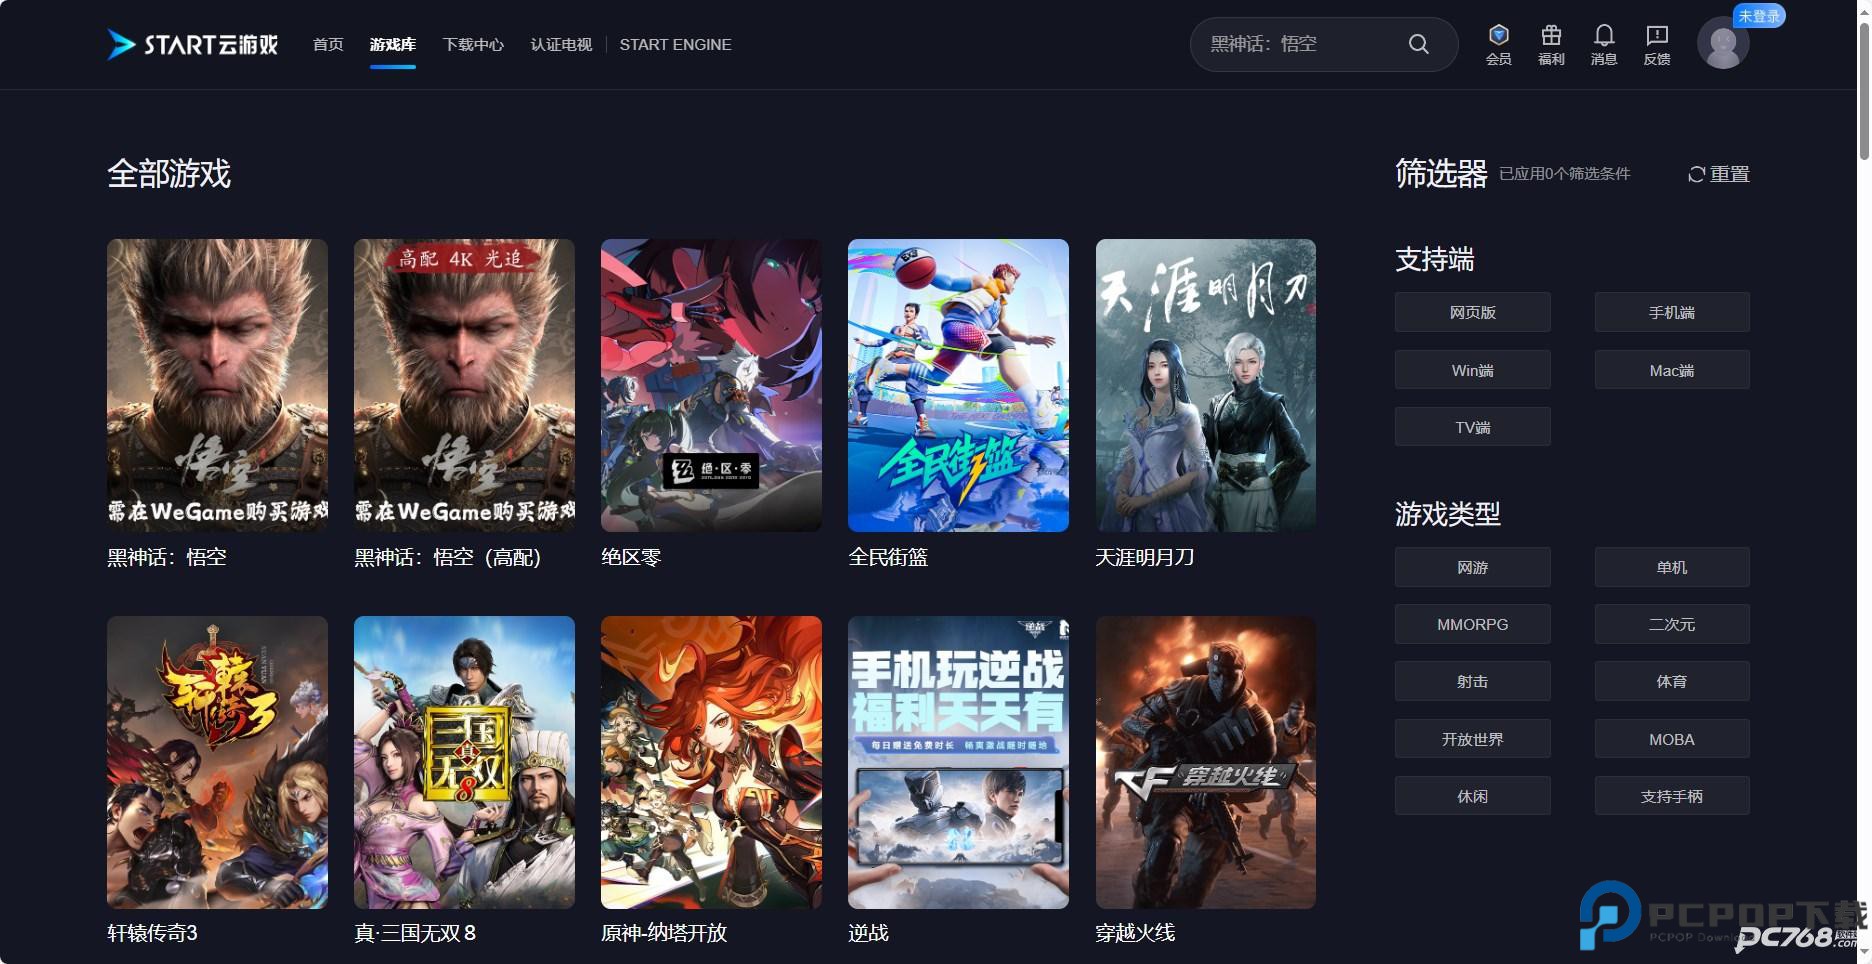Toggle the 网页版 platform filter
The image size is (1872, 964).
[1471, 311]
